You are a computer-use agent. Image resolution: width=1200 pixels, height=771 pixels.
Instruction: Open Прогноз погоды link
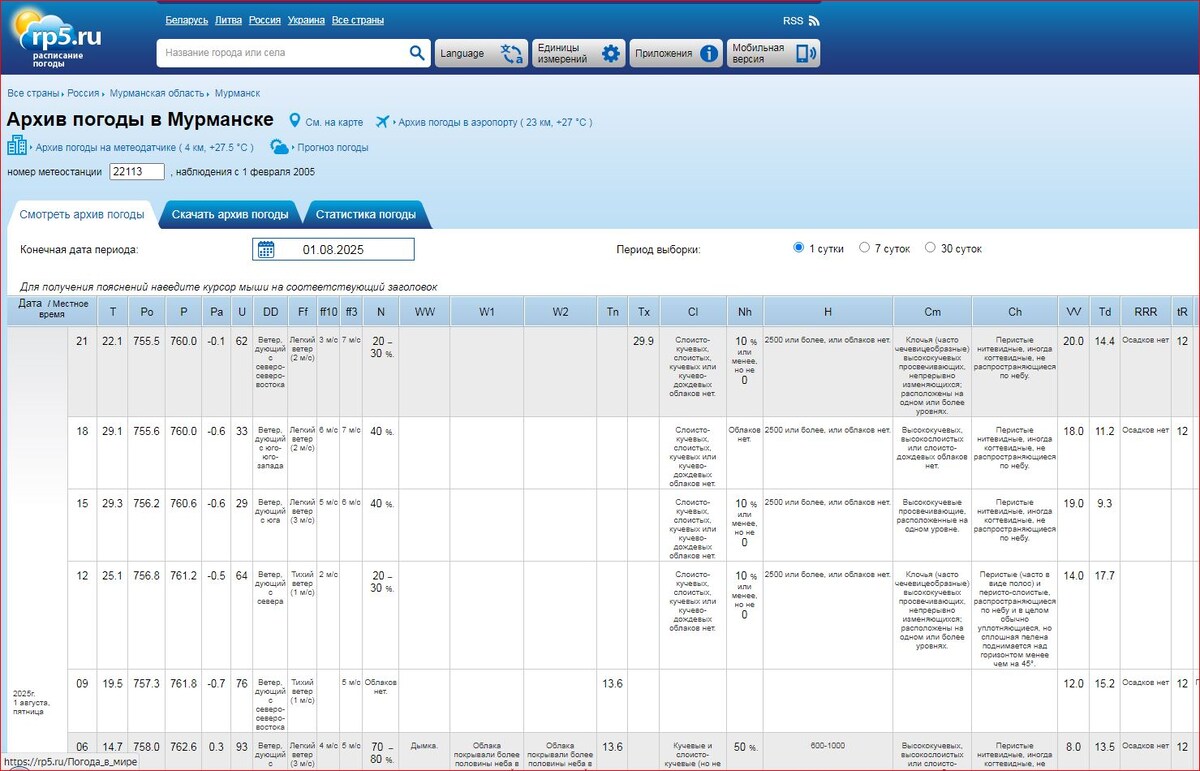coord(333,147)
